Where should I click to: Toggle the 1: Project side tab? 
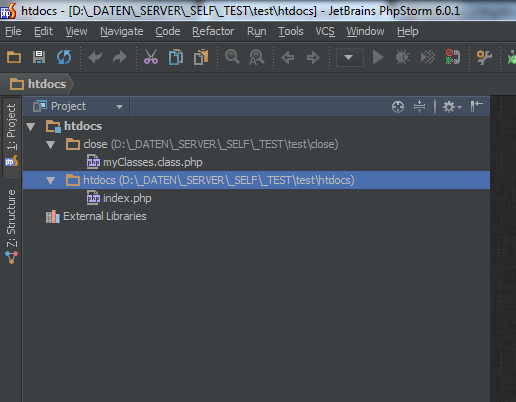[x=11, y=136]
